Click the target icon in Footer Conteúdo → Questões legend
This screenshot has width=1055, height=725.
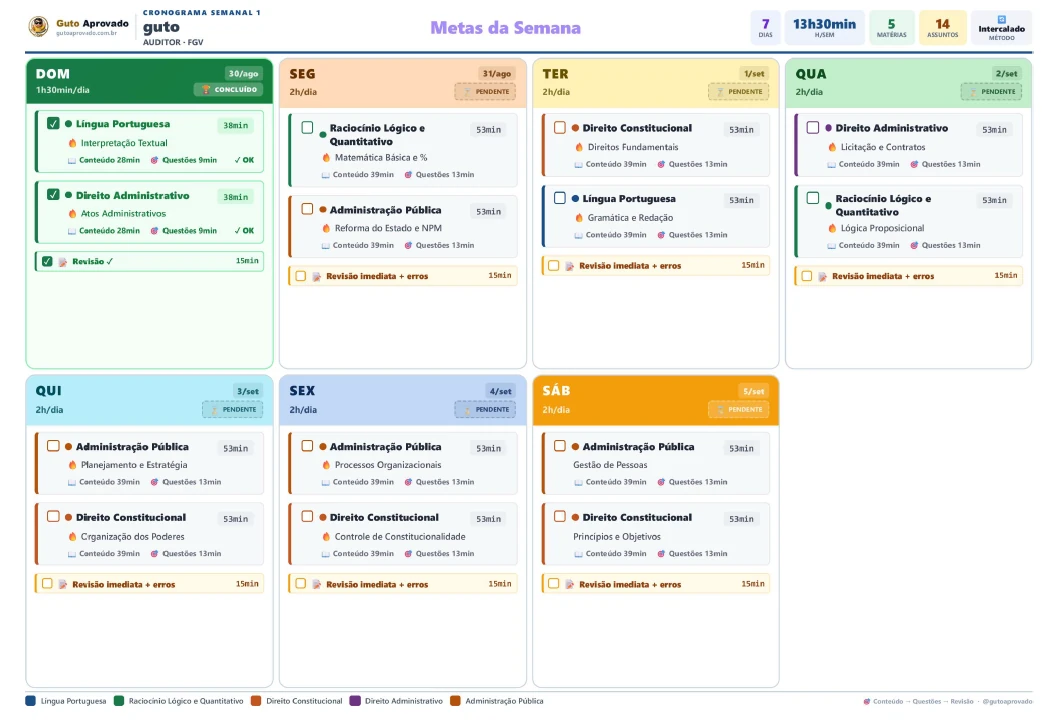pyautogui.click(x=867, y=701)
